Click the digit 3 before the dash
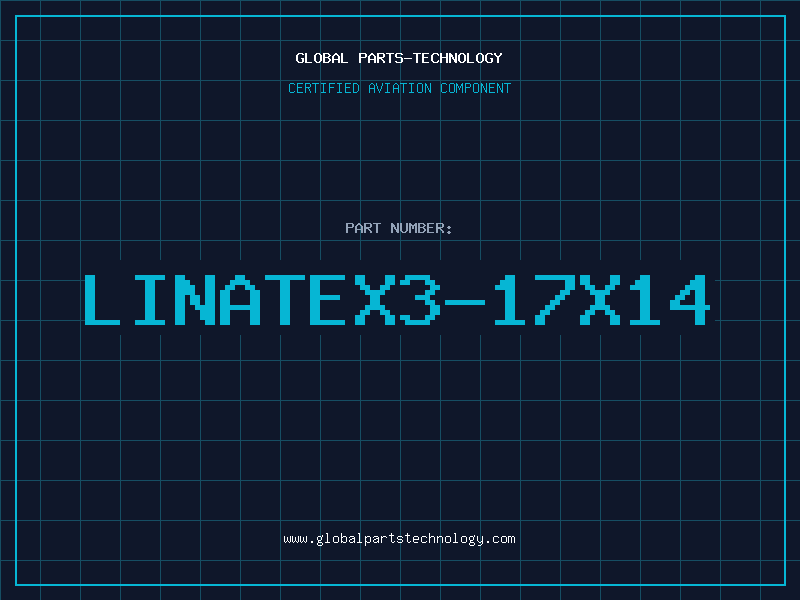800x600 pixels. point(420,300)
